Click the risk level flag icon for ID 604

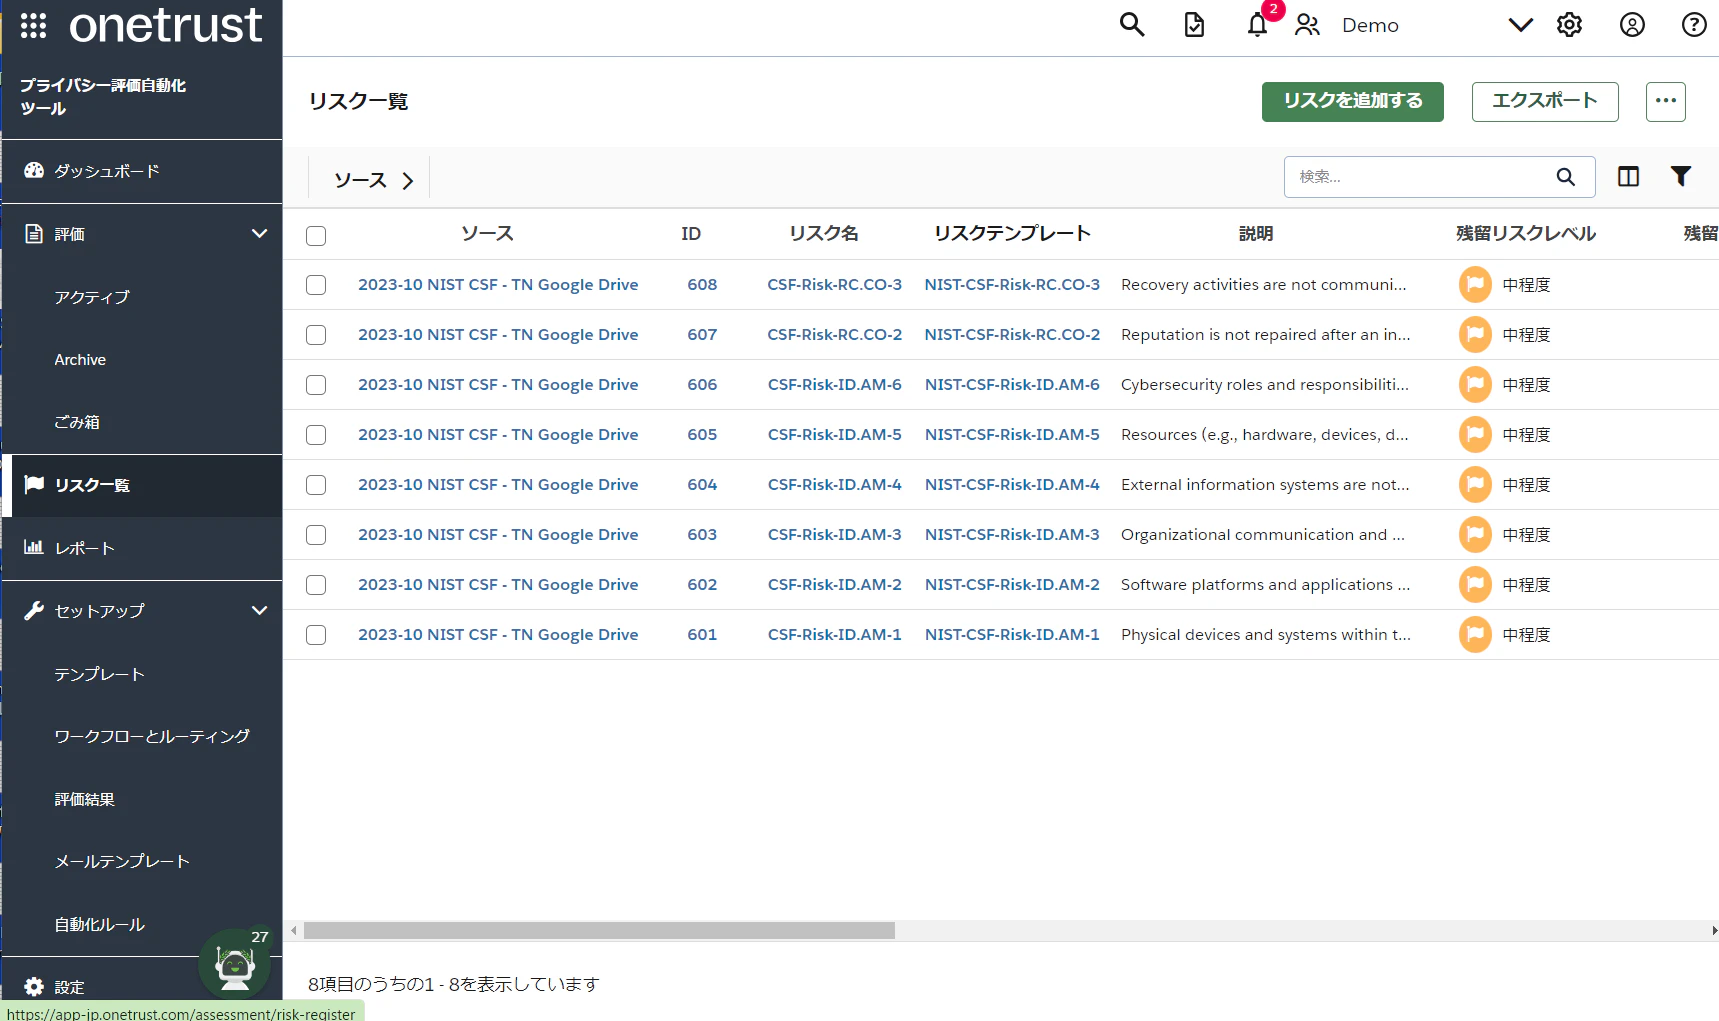1475,485
